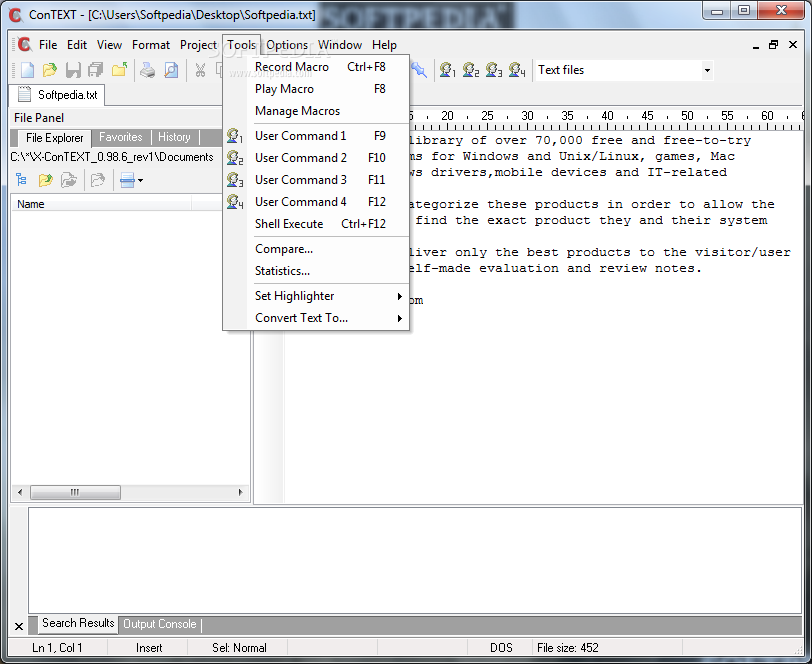Click the Name column header
This screenshot has height=664, width=812.
pyautogui.click(x=102, y=204)
